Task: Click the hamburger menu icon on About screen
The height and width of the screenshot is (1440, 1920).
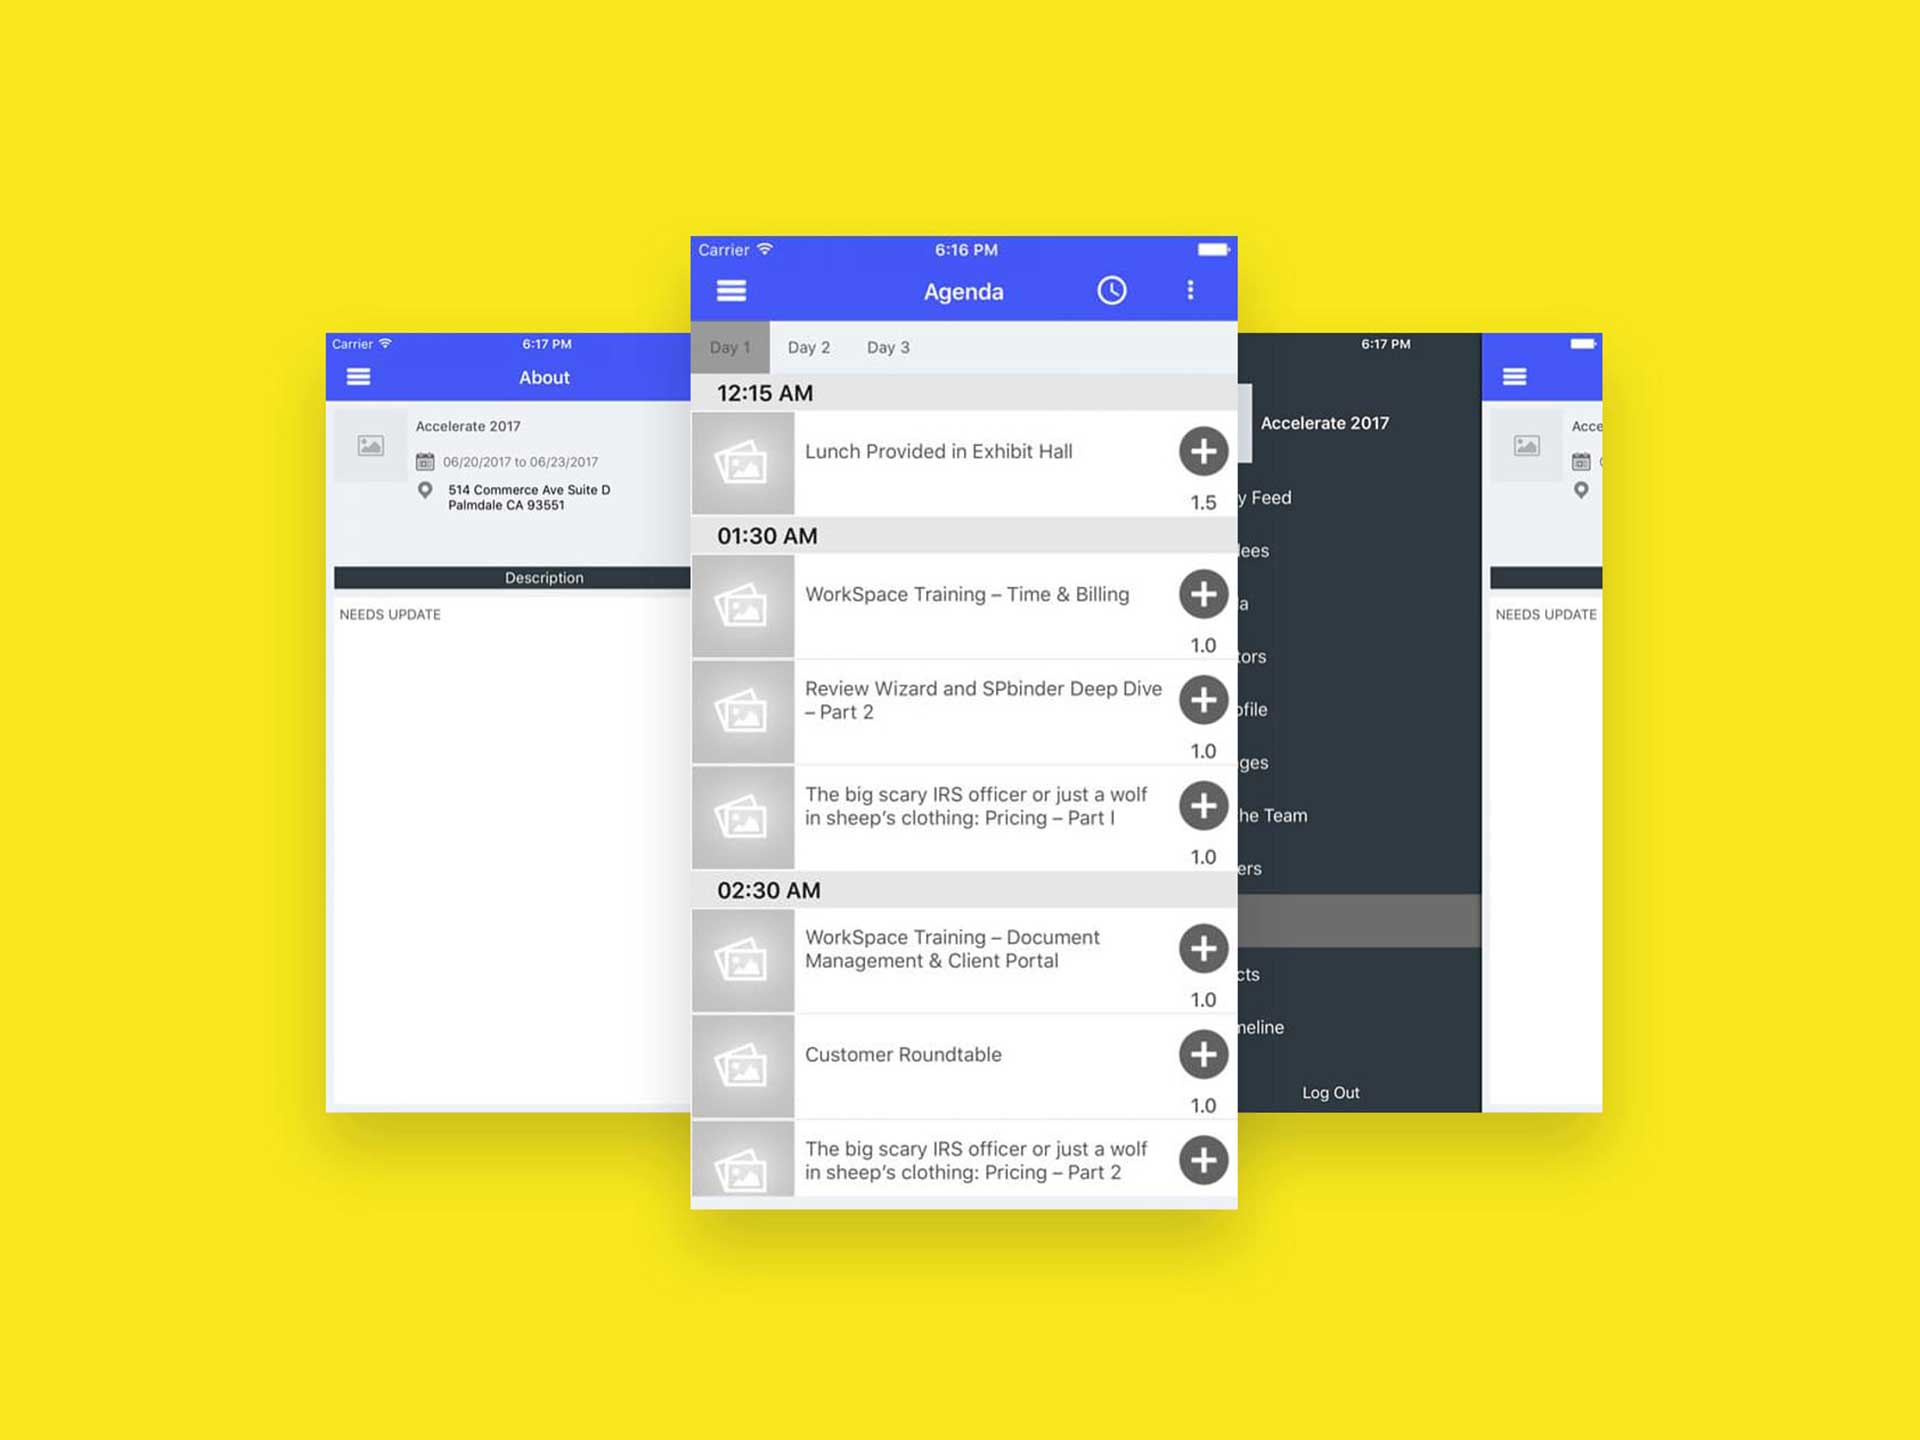Action: [358, 377]
